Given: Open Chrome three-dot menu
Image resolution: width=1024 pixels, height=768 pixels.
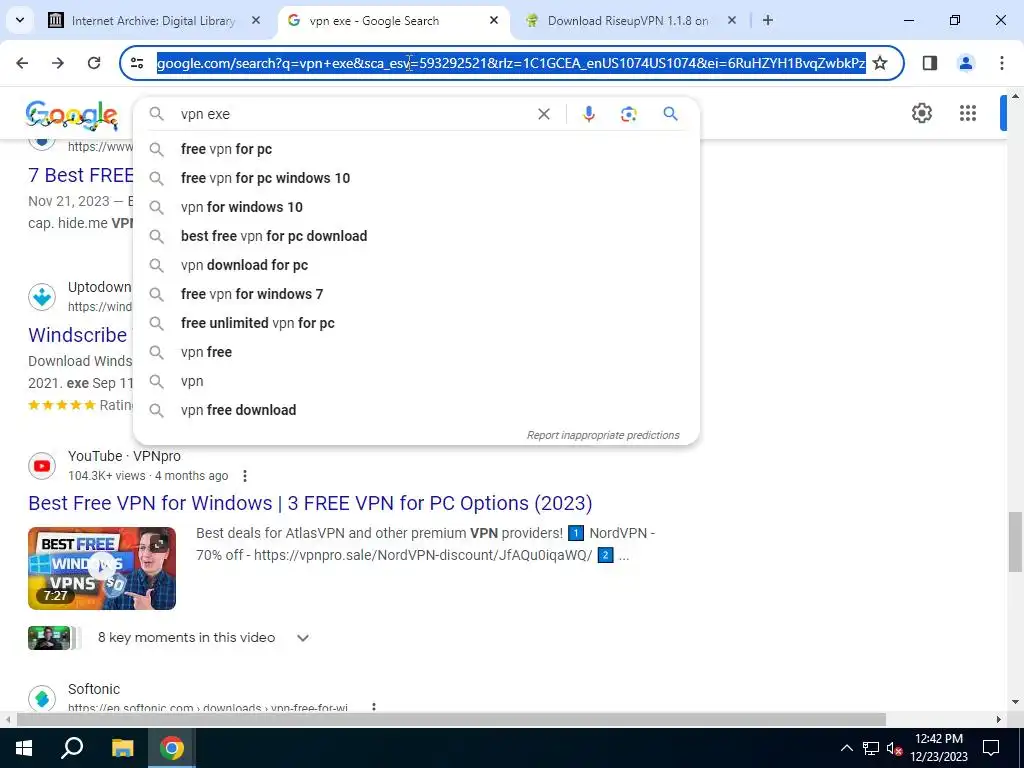Looking at the screenshot, I should pyautogui.click(x=1002, y=63).
